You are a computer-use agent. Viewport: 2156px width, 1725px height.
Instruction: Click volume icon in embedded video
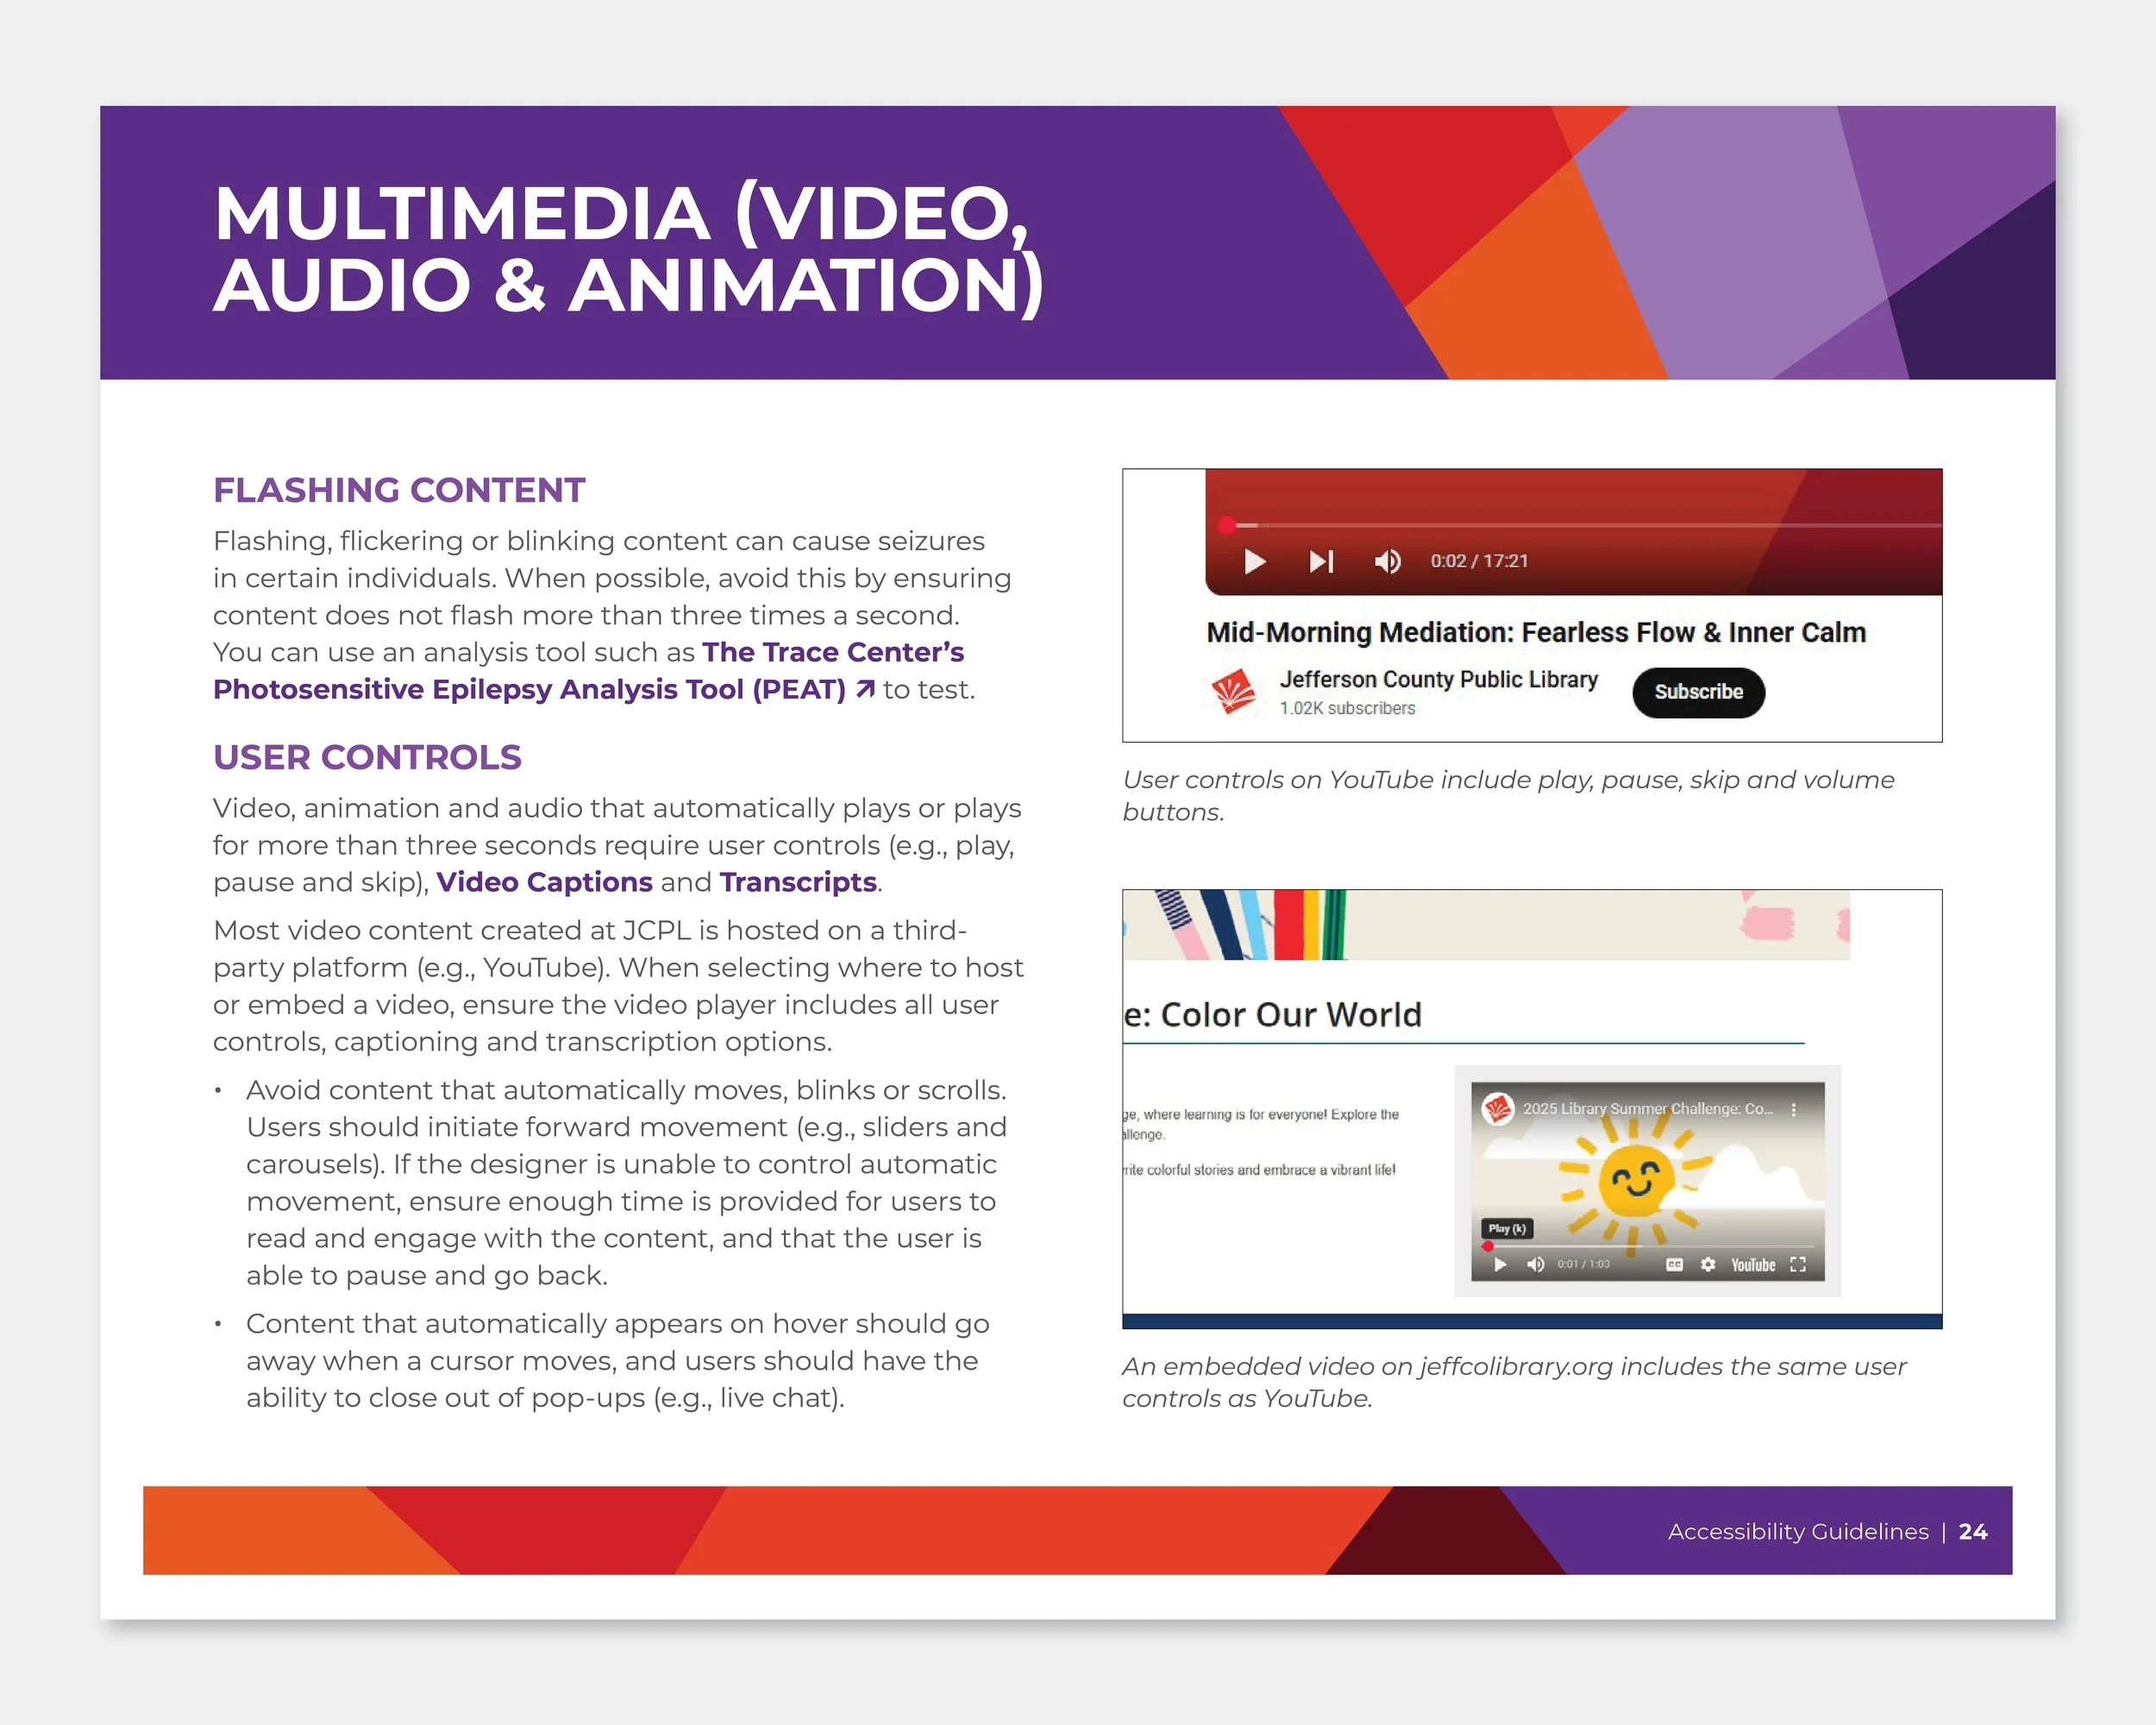[1535, 1265]
